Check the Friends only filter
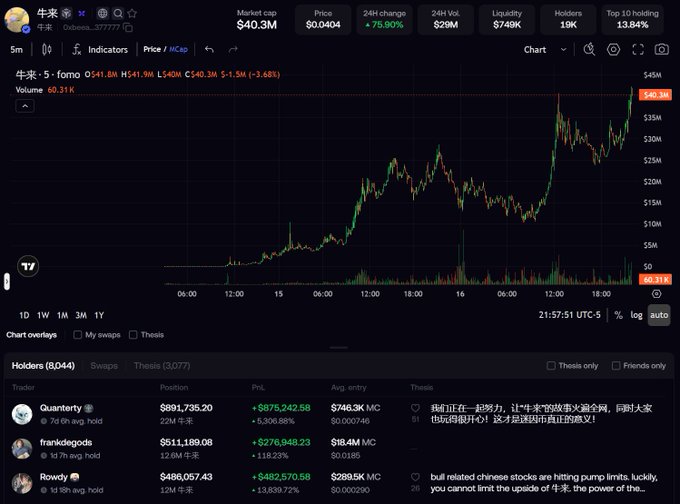 [616, 366]
